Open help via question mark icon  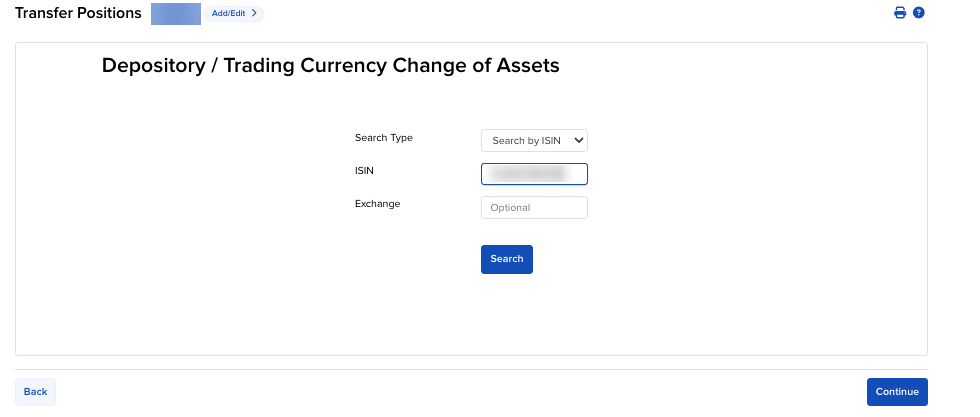point(919,13)
